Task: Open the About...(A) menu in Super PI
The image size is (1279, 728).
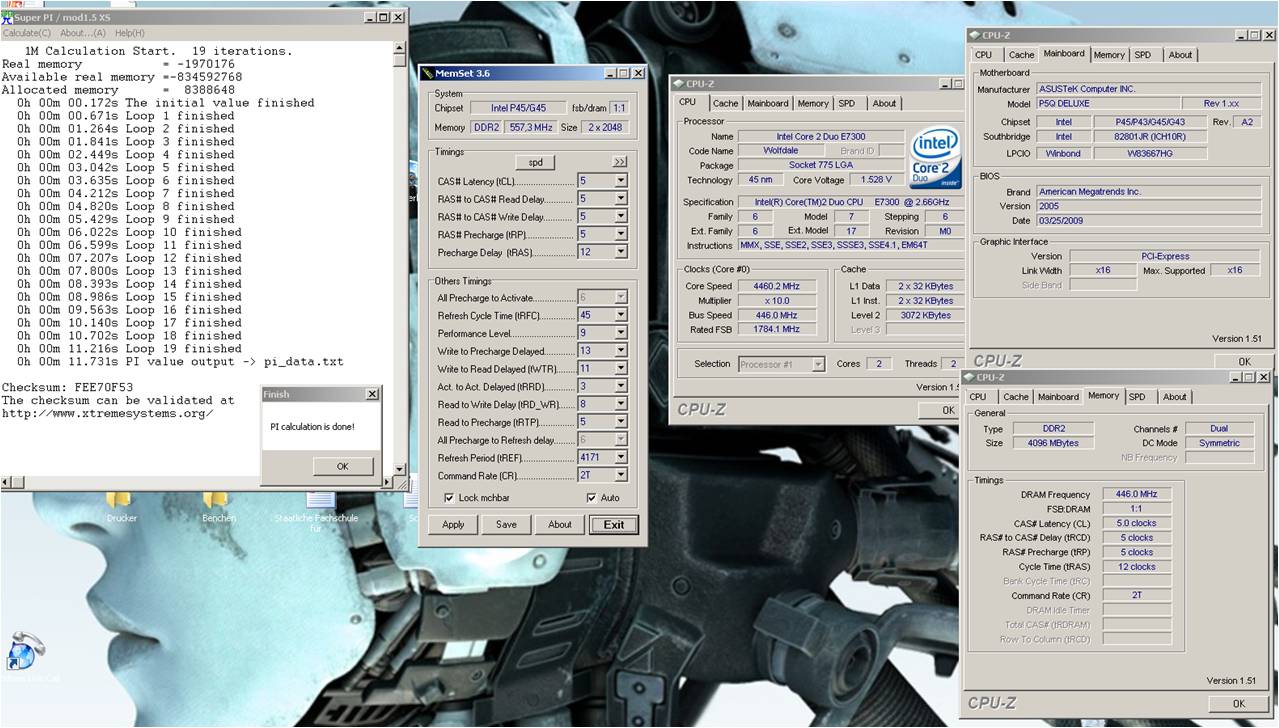Action: pos(83,33)
